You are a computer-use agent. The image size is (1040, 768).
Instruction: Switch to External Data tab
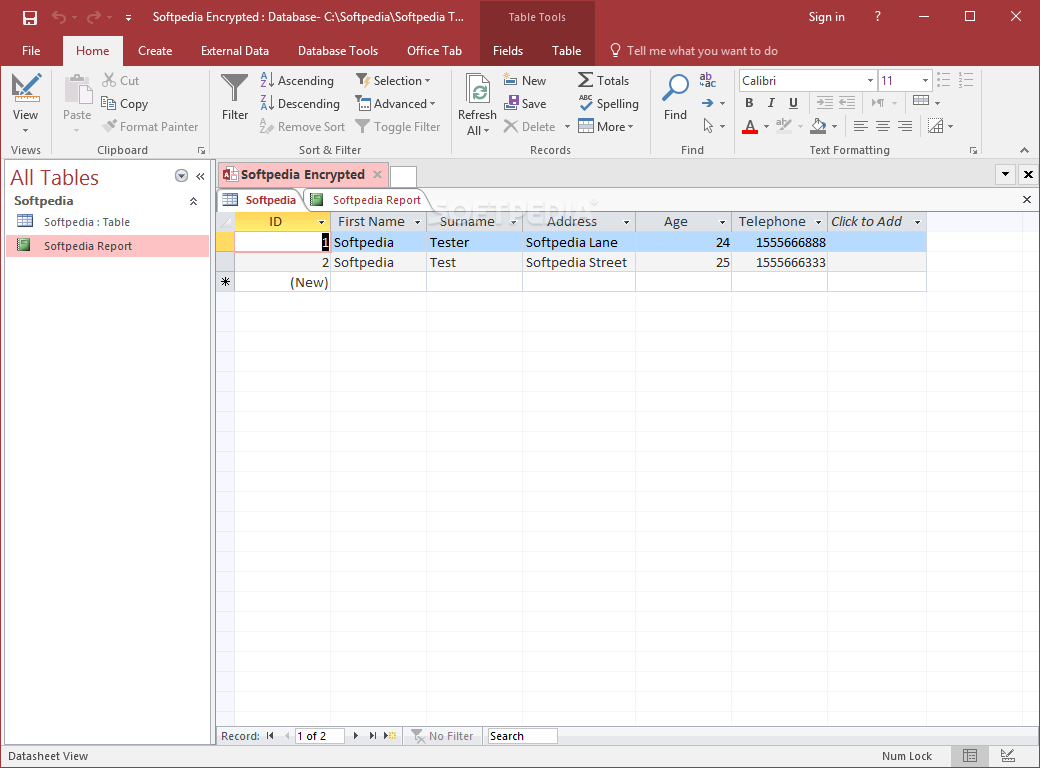[235, 51]
